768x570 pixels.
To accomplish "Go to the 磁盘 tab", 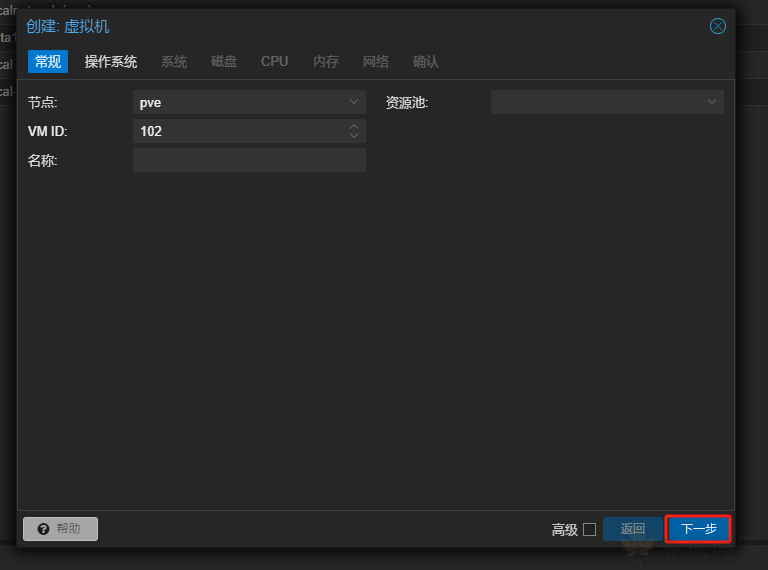I will (224, 62).
